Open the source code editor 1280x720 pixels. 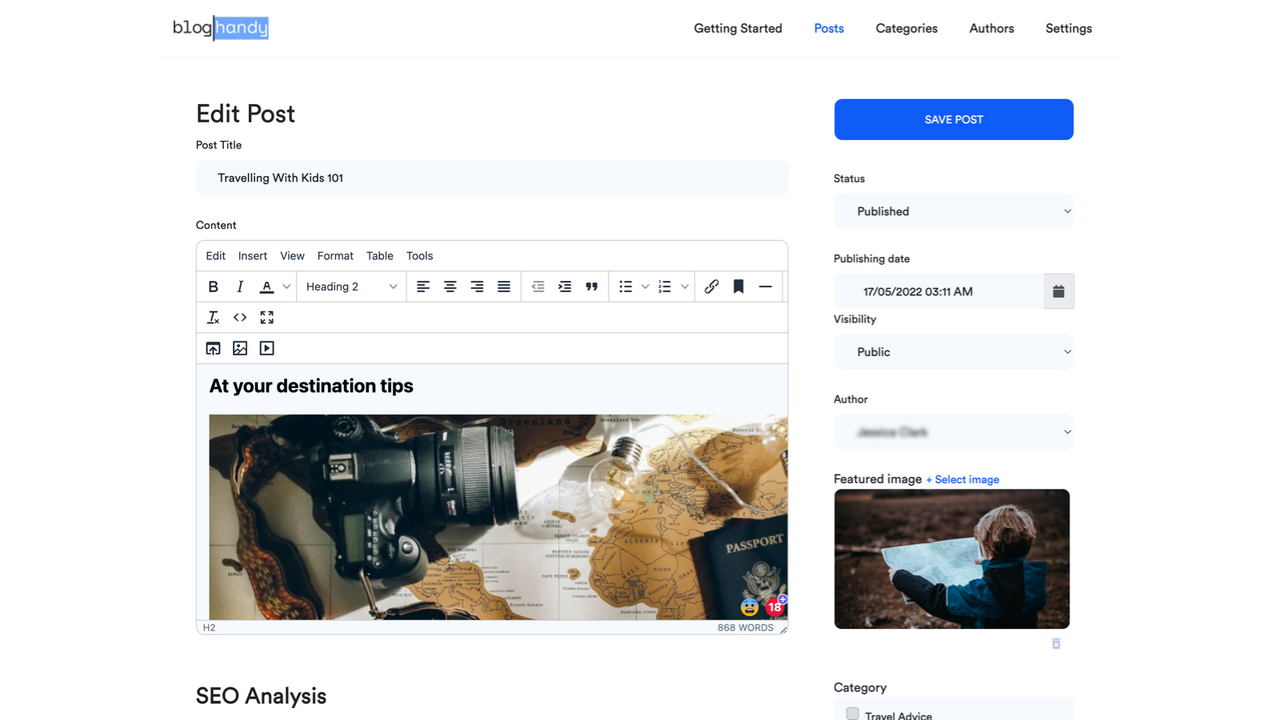(240, 317)
